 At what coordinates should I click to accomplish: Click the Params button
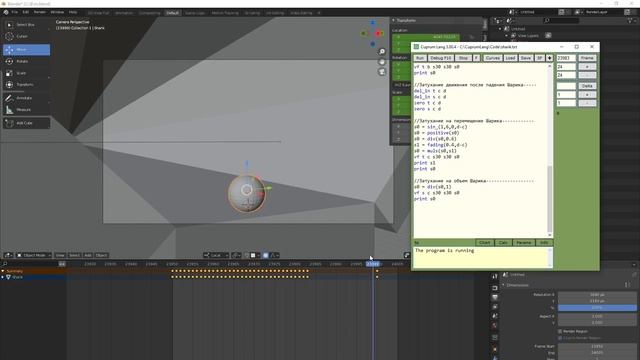coord(524,242)
